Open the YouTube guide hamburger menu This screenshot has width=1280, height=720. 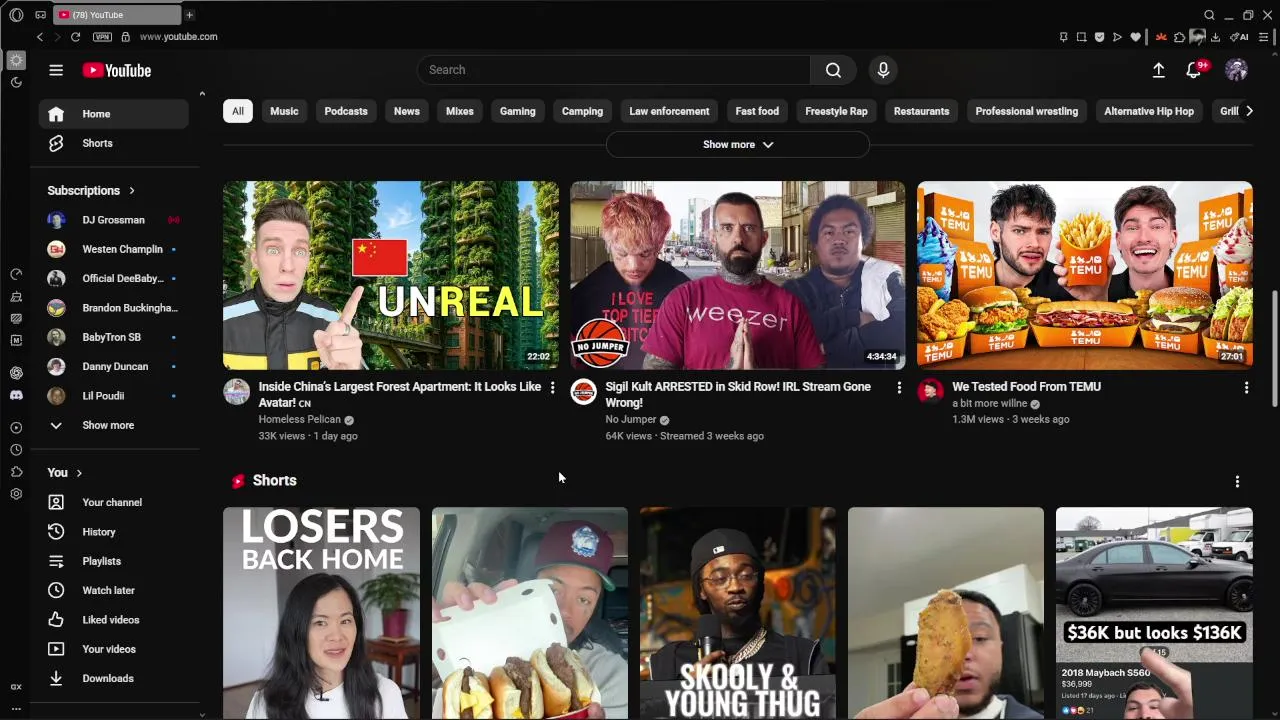point(56,70)
